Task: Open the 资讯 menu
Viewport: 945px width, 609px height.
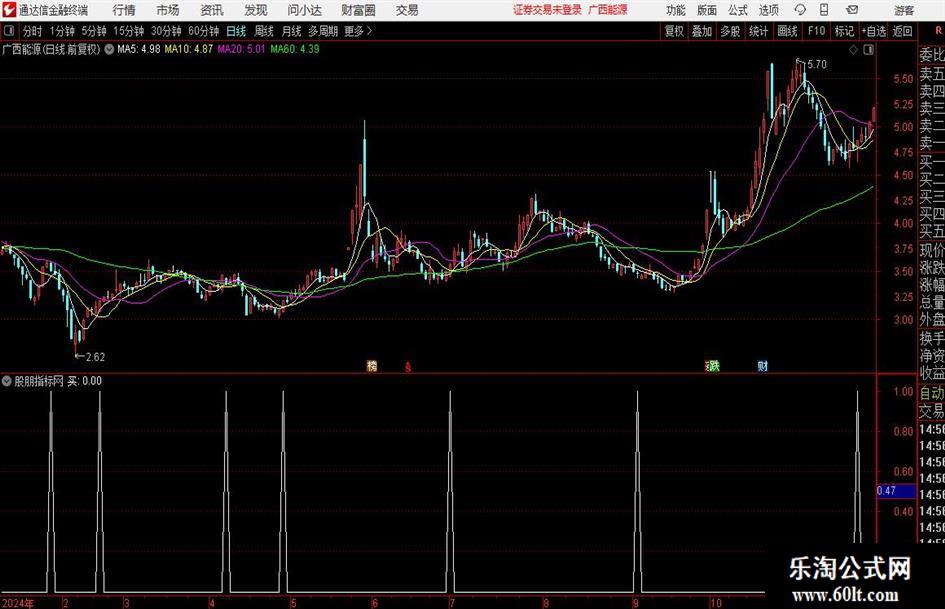Action: tap(212, 10)
